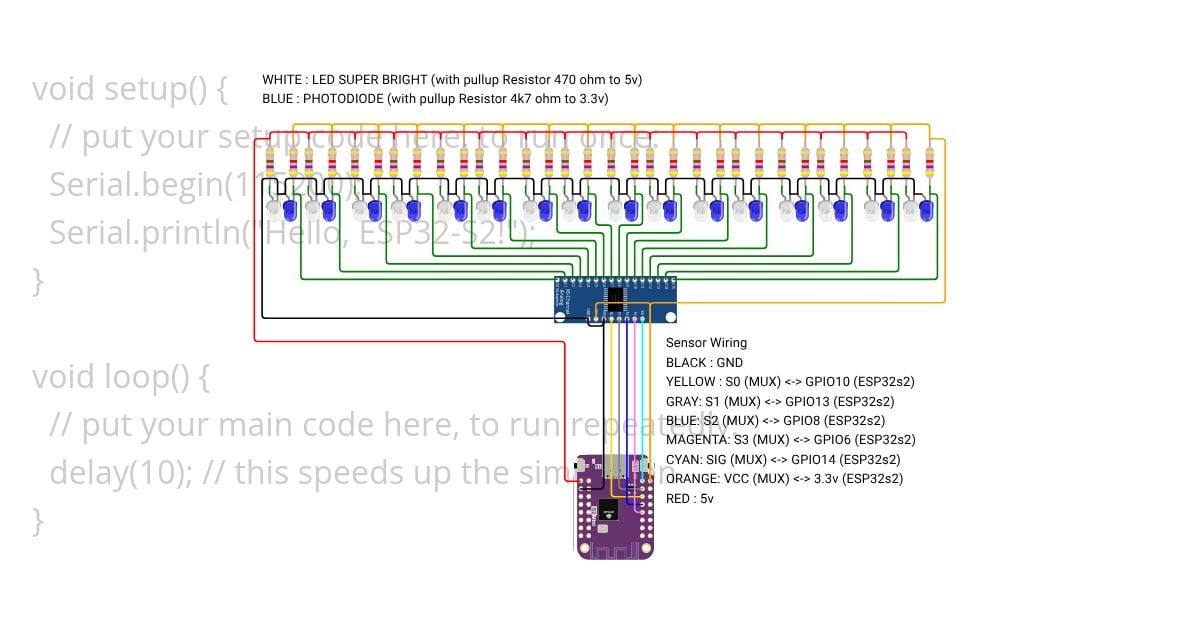Select the red 5v wire on far left

coord(255,250)
